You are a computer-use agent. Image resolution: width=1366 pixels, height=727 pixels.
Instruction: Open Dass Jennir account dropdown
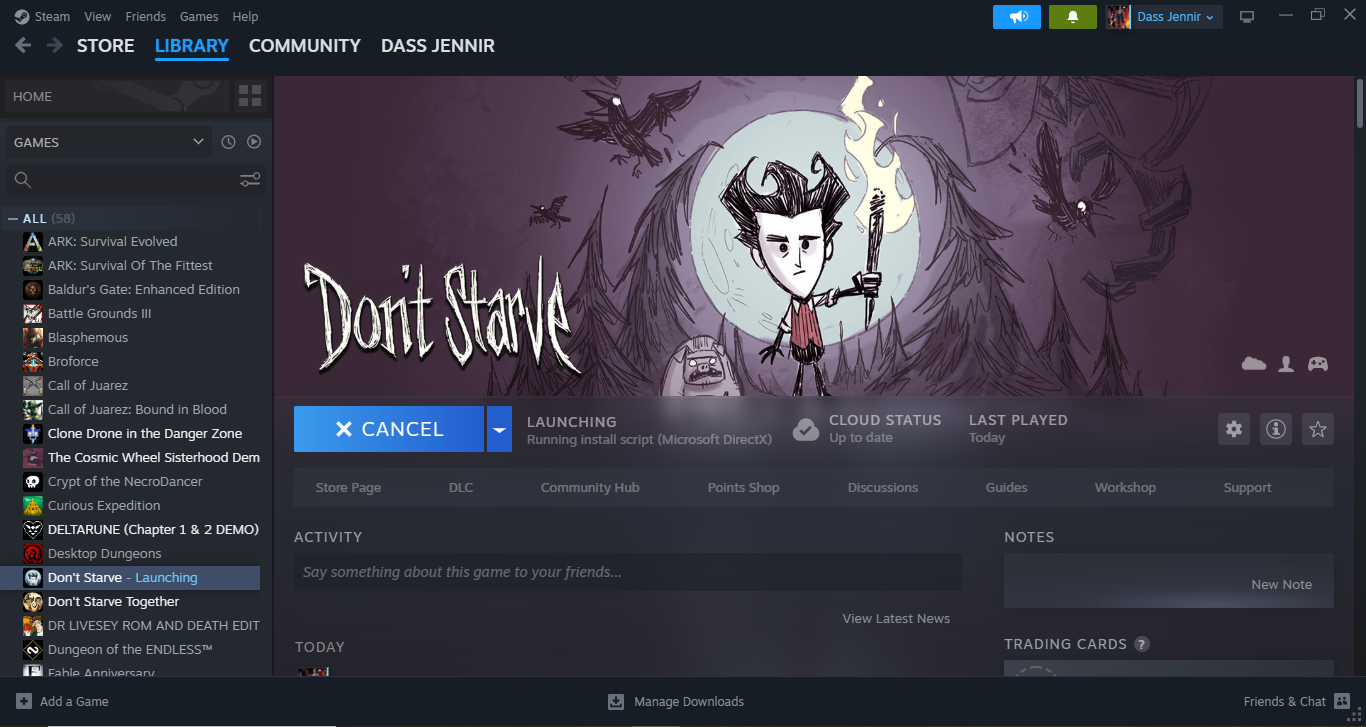pos(1164,17)
